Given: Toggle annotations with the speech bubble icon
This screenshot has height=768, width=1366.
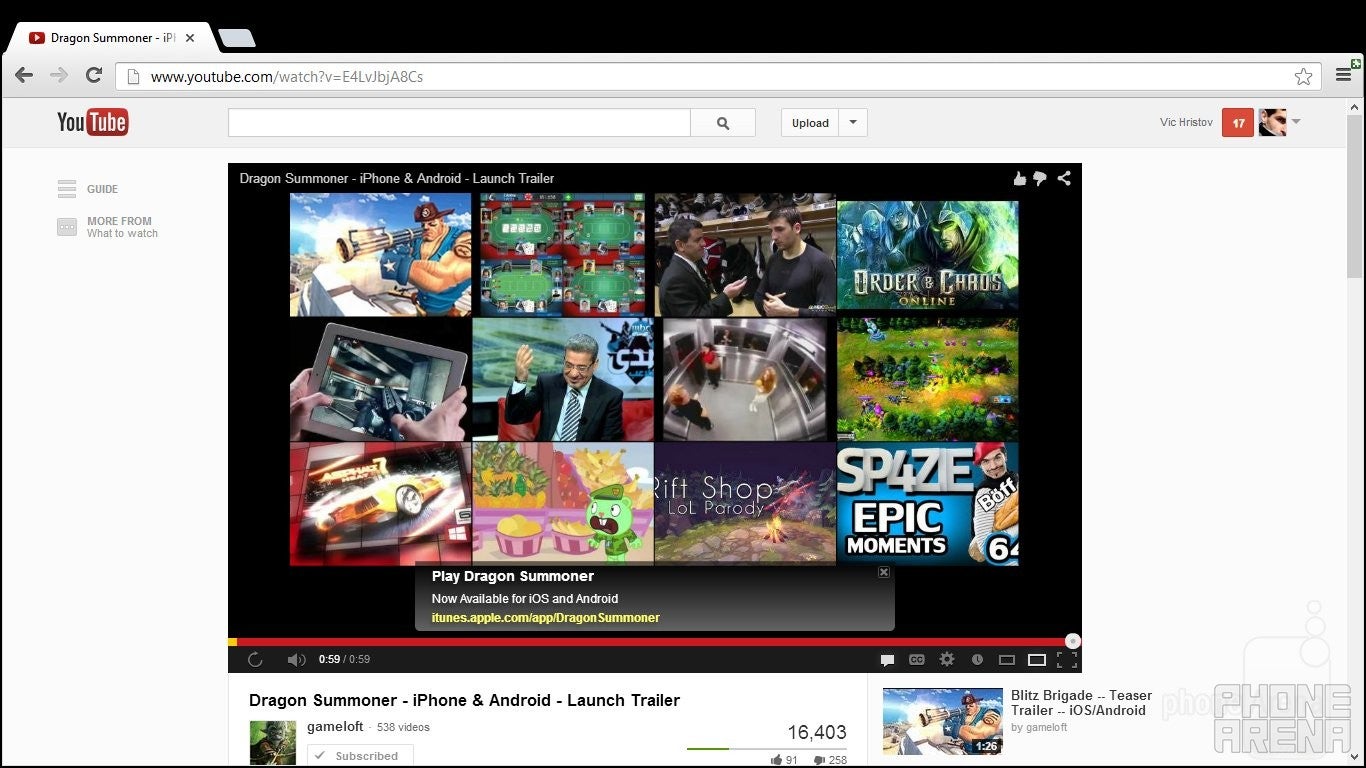Looking at the screenshot, I should pyautogui.click(x=887, y=660).
